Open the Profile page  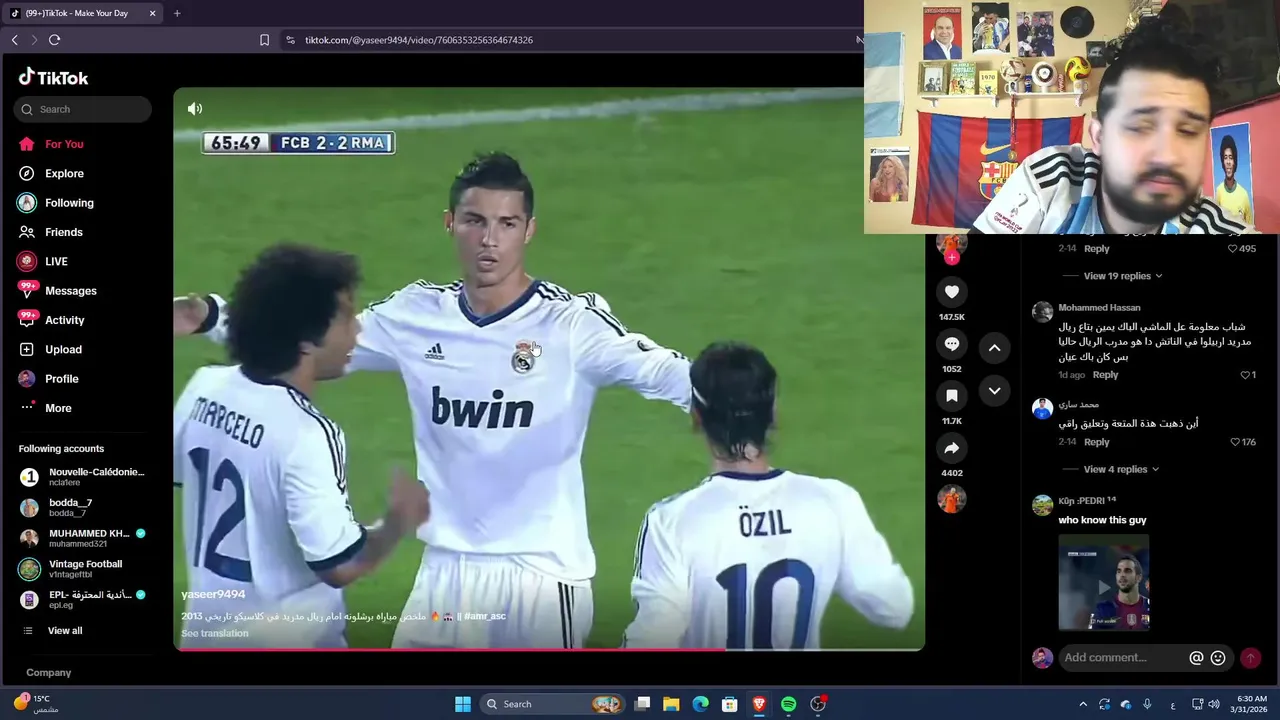pyautogui.click(x=61, y=379)
